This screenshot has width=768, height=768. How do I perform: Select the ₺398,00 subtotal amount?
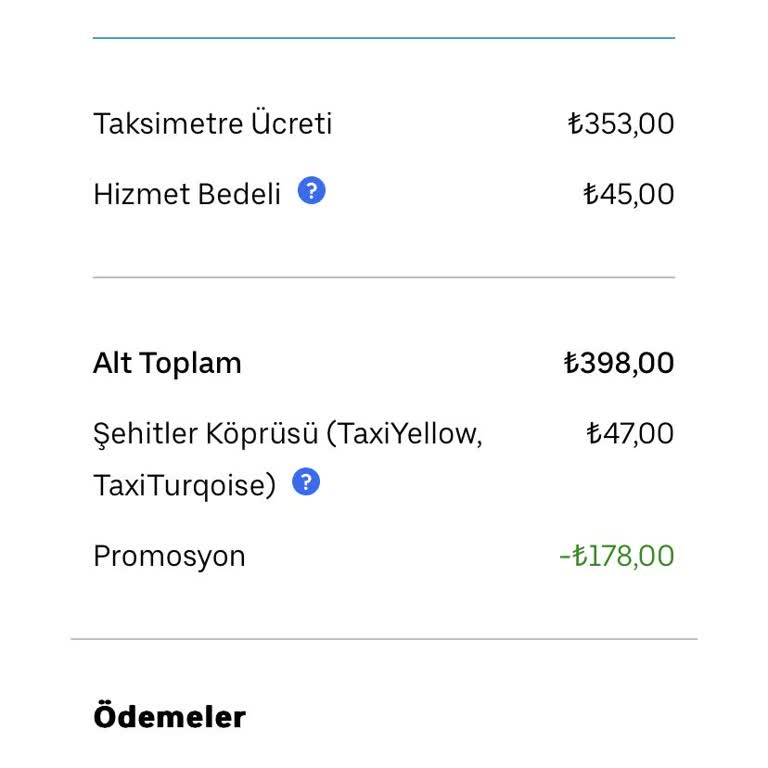tap(619, 363)
